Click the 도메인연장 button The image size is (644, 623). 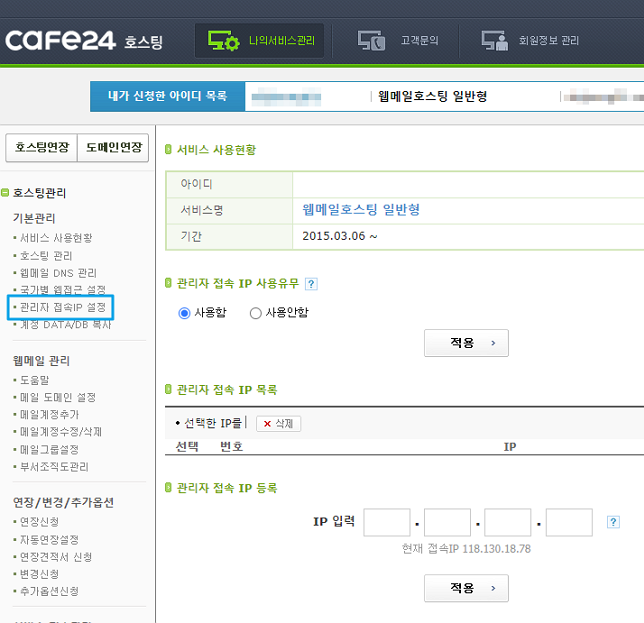(113, 148)
